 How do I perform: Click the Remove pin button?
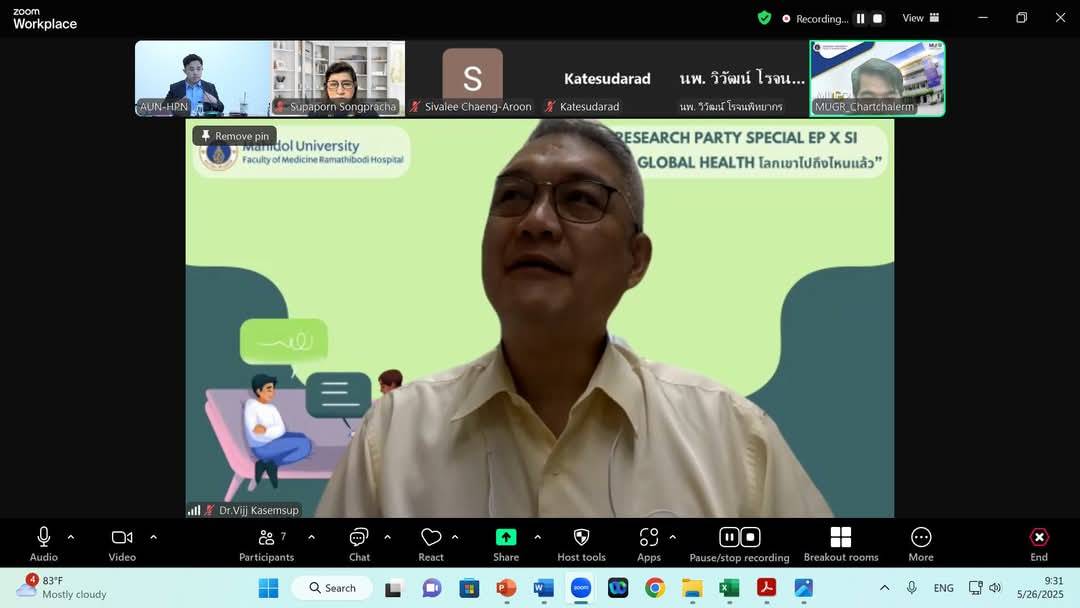click(235, 136)
